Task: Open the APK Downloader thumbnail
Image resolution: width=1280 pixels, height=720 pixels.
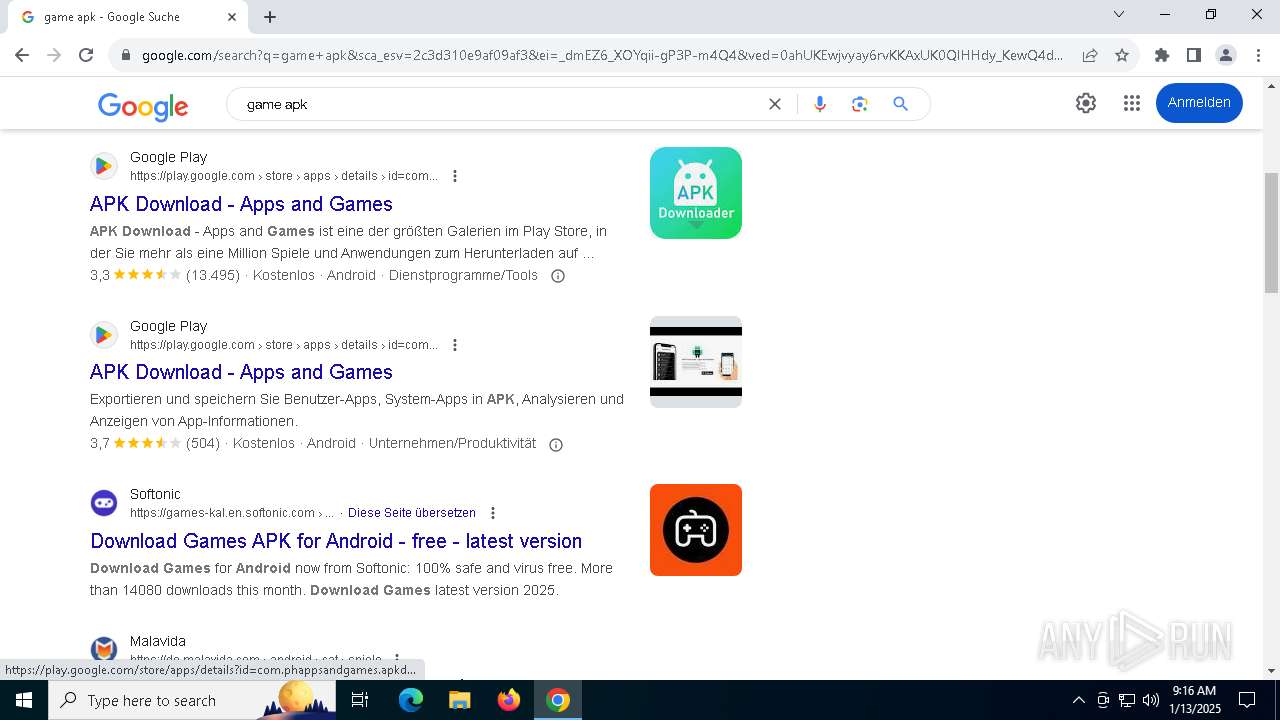Action: pos(696,193)
